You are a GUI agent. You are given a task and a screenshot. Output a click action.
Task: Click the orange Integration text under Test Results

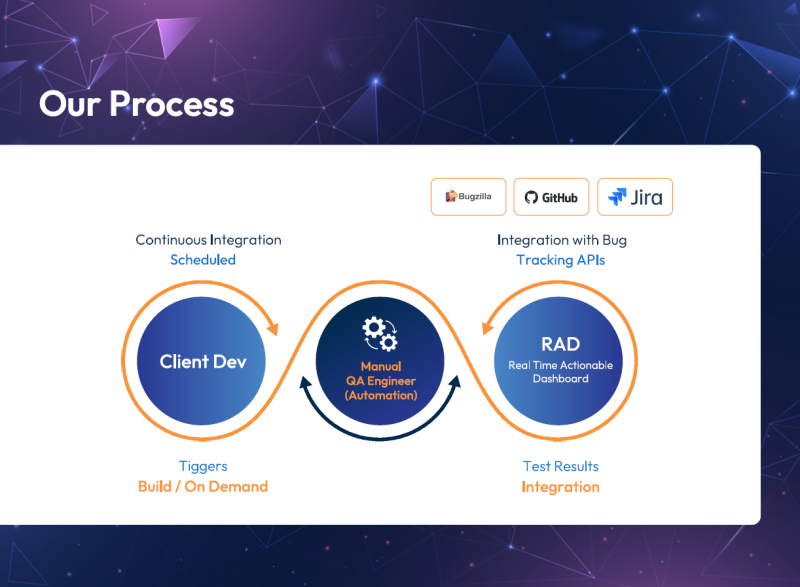[x=561, y=487]
